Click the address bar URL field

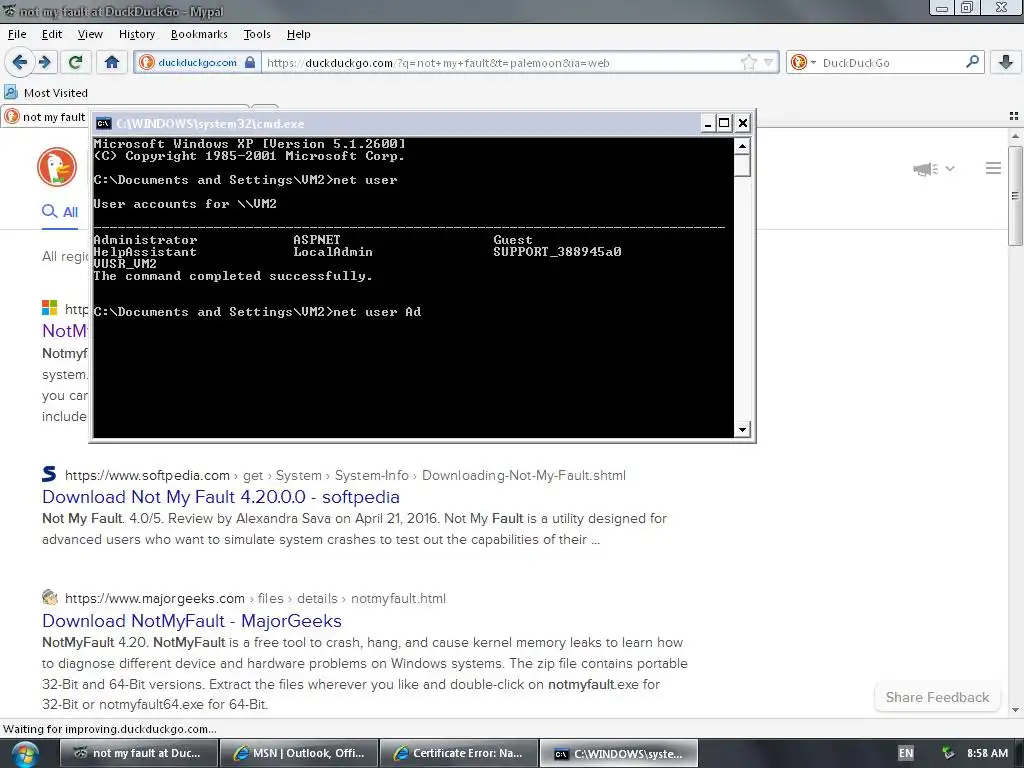[x=500, y=63]
